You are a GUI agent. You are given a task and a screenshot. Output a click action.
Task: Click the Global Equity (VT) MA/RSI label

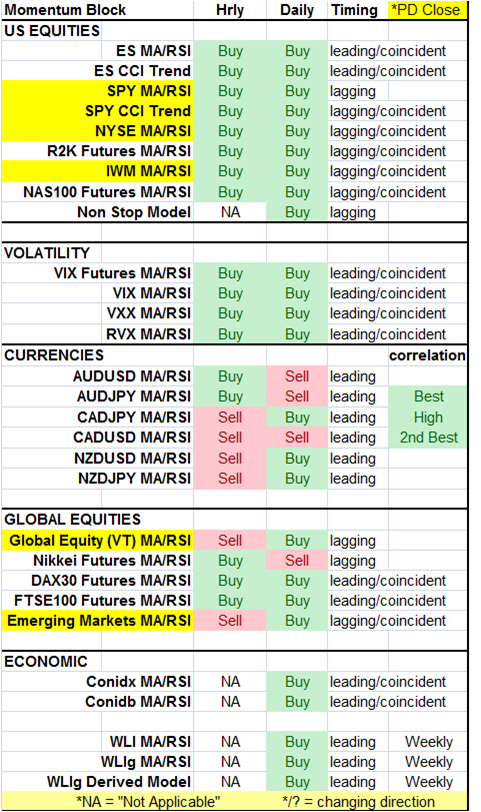click(x=97, y=541)
